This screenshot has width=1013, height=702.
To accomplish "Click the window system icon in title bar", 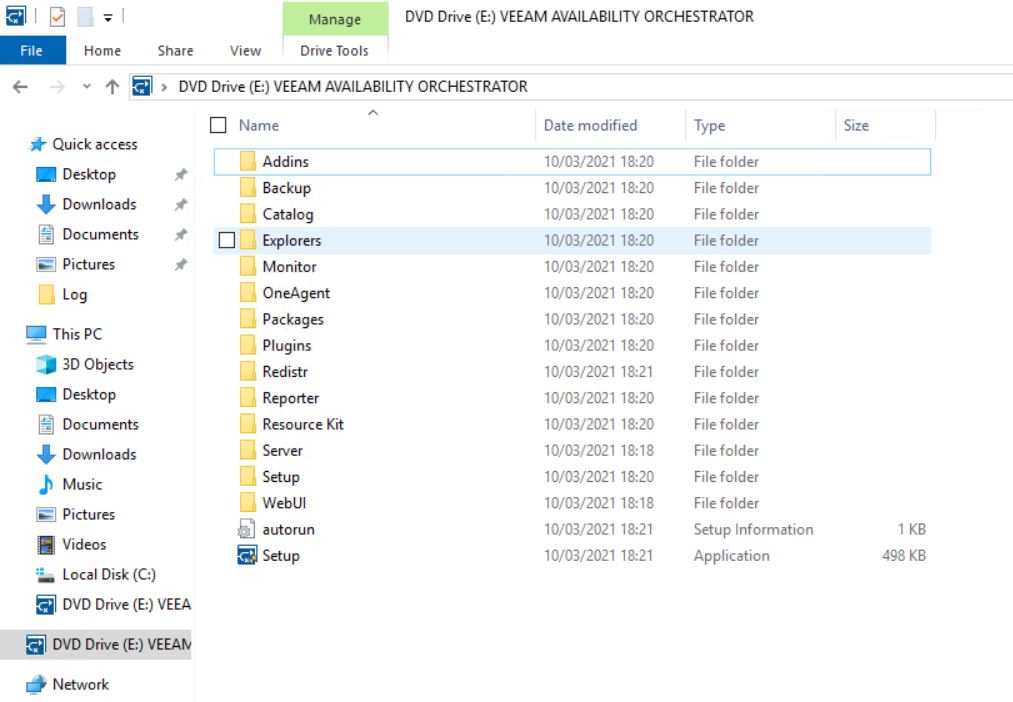I will pyautogui.click(x=16, y=16).
